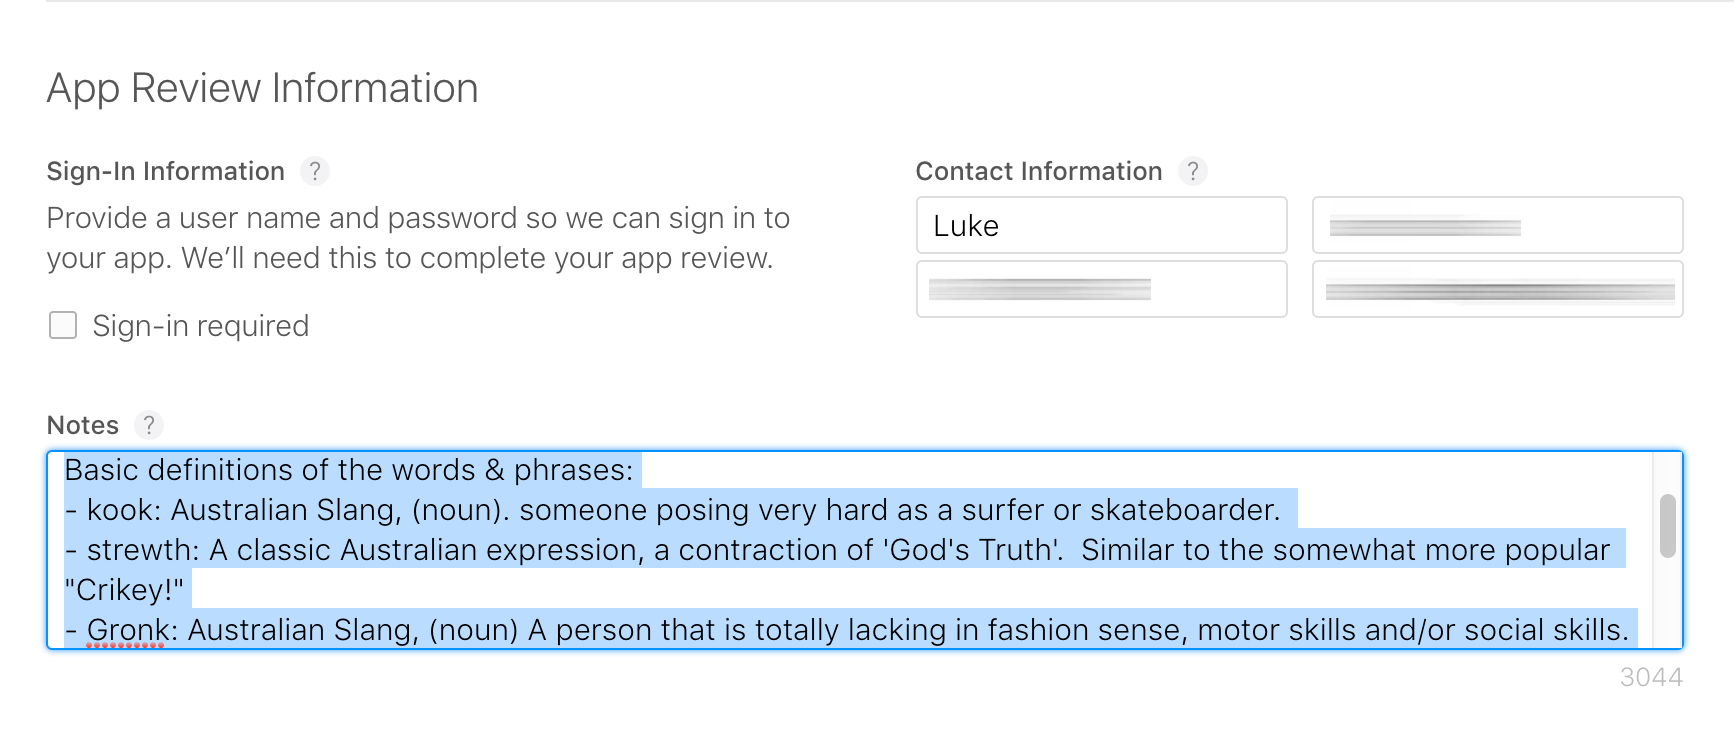Click the 3044 character counter
1734x754 pixels.
pyautogui.click(x=1651, y=678)
